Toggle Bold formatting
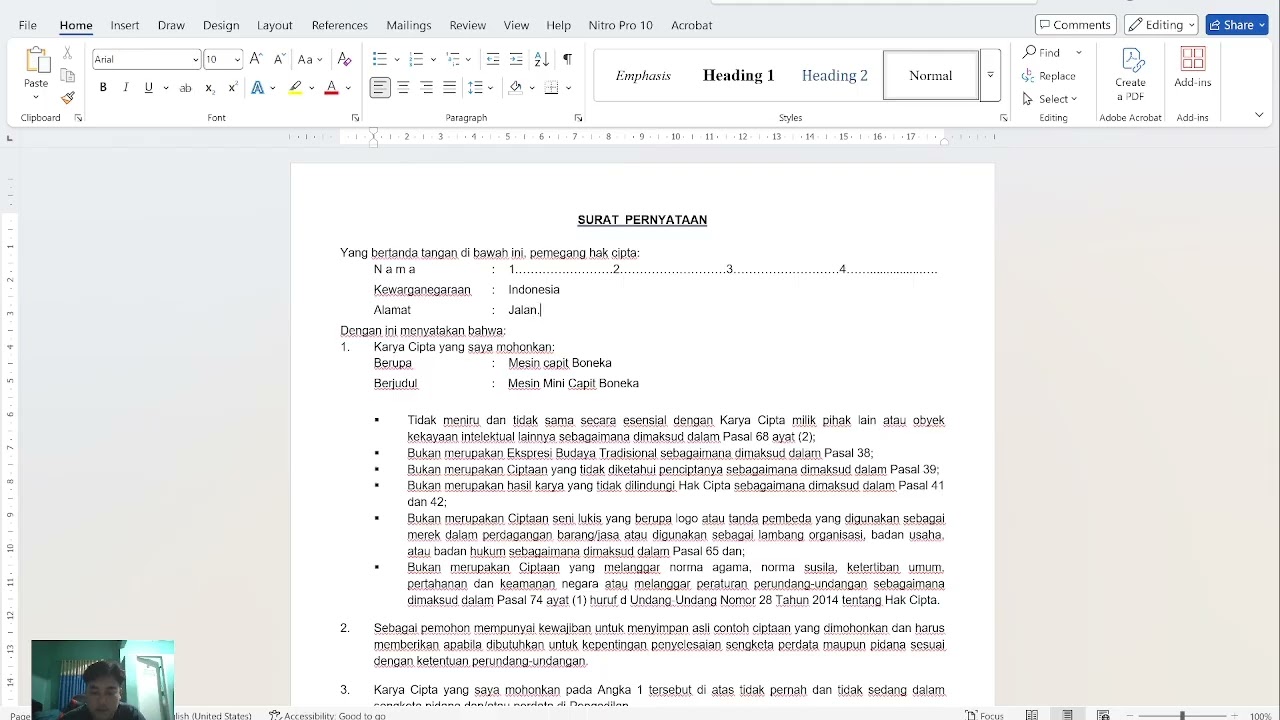Viewport: 1280px width, 720px height. click(x=103, y=88)
